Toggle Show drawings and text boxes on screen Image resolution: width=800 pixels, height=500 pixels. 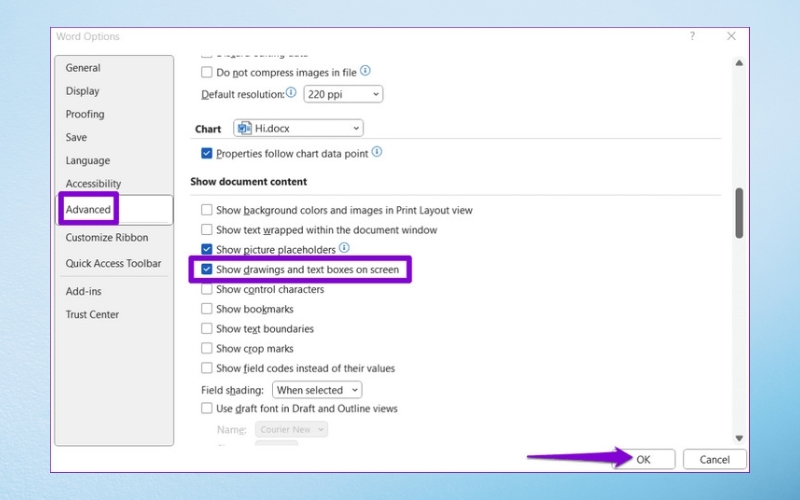(207, 269)
